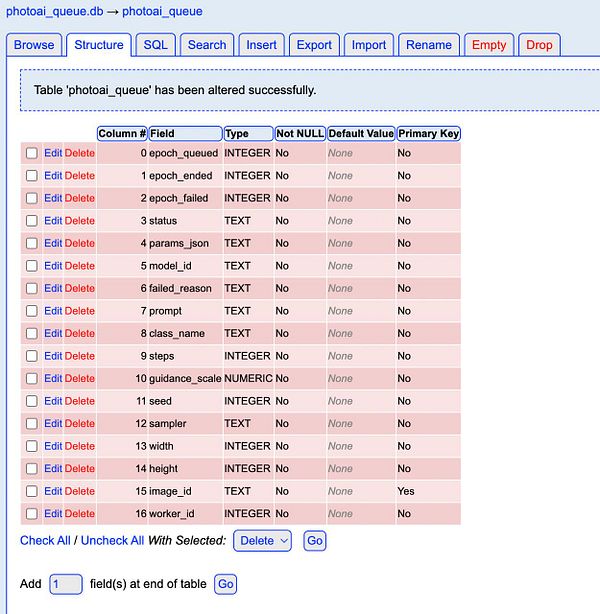The image size is (600, 614).
Task: Open the Rename tab
Action: pyautogui.click(x=429, y=45)
